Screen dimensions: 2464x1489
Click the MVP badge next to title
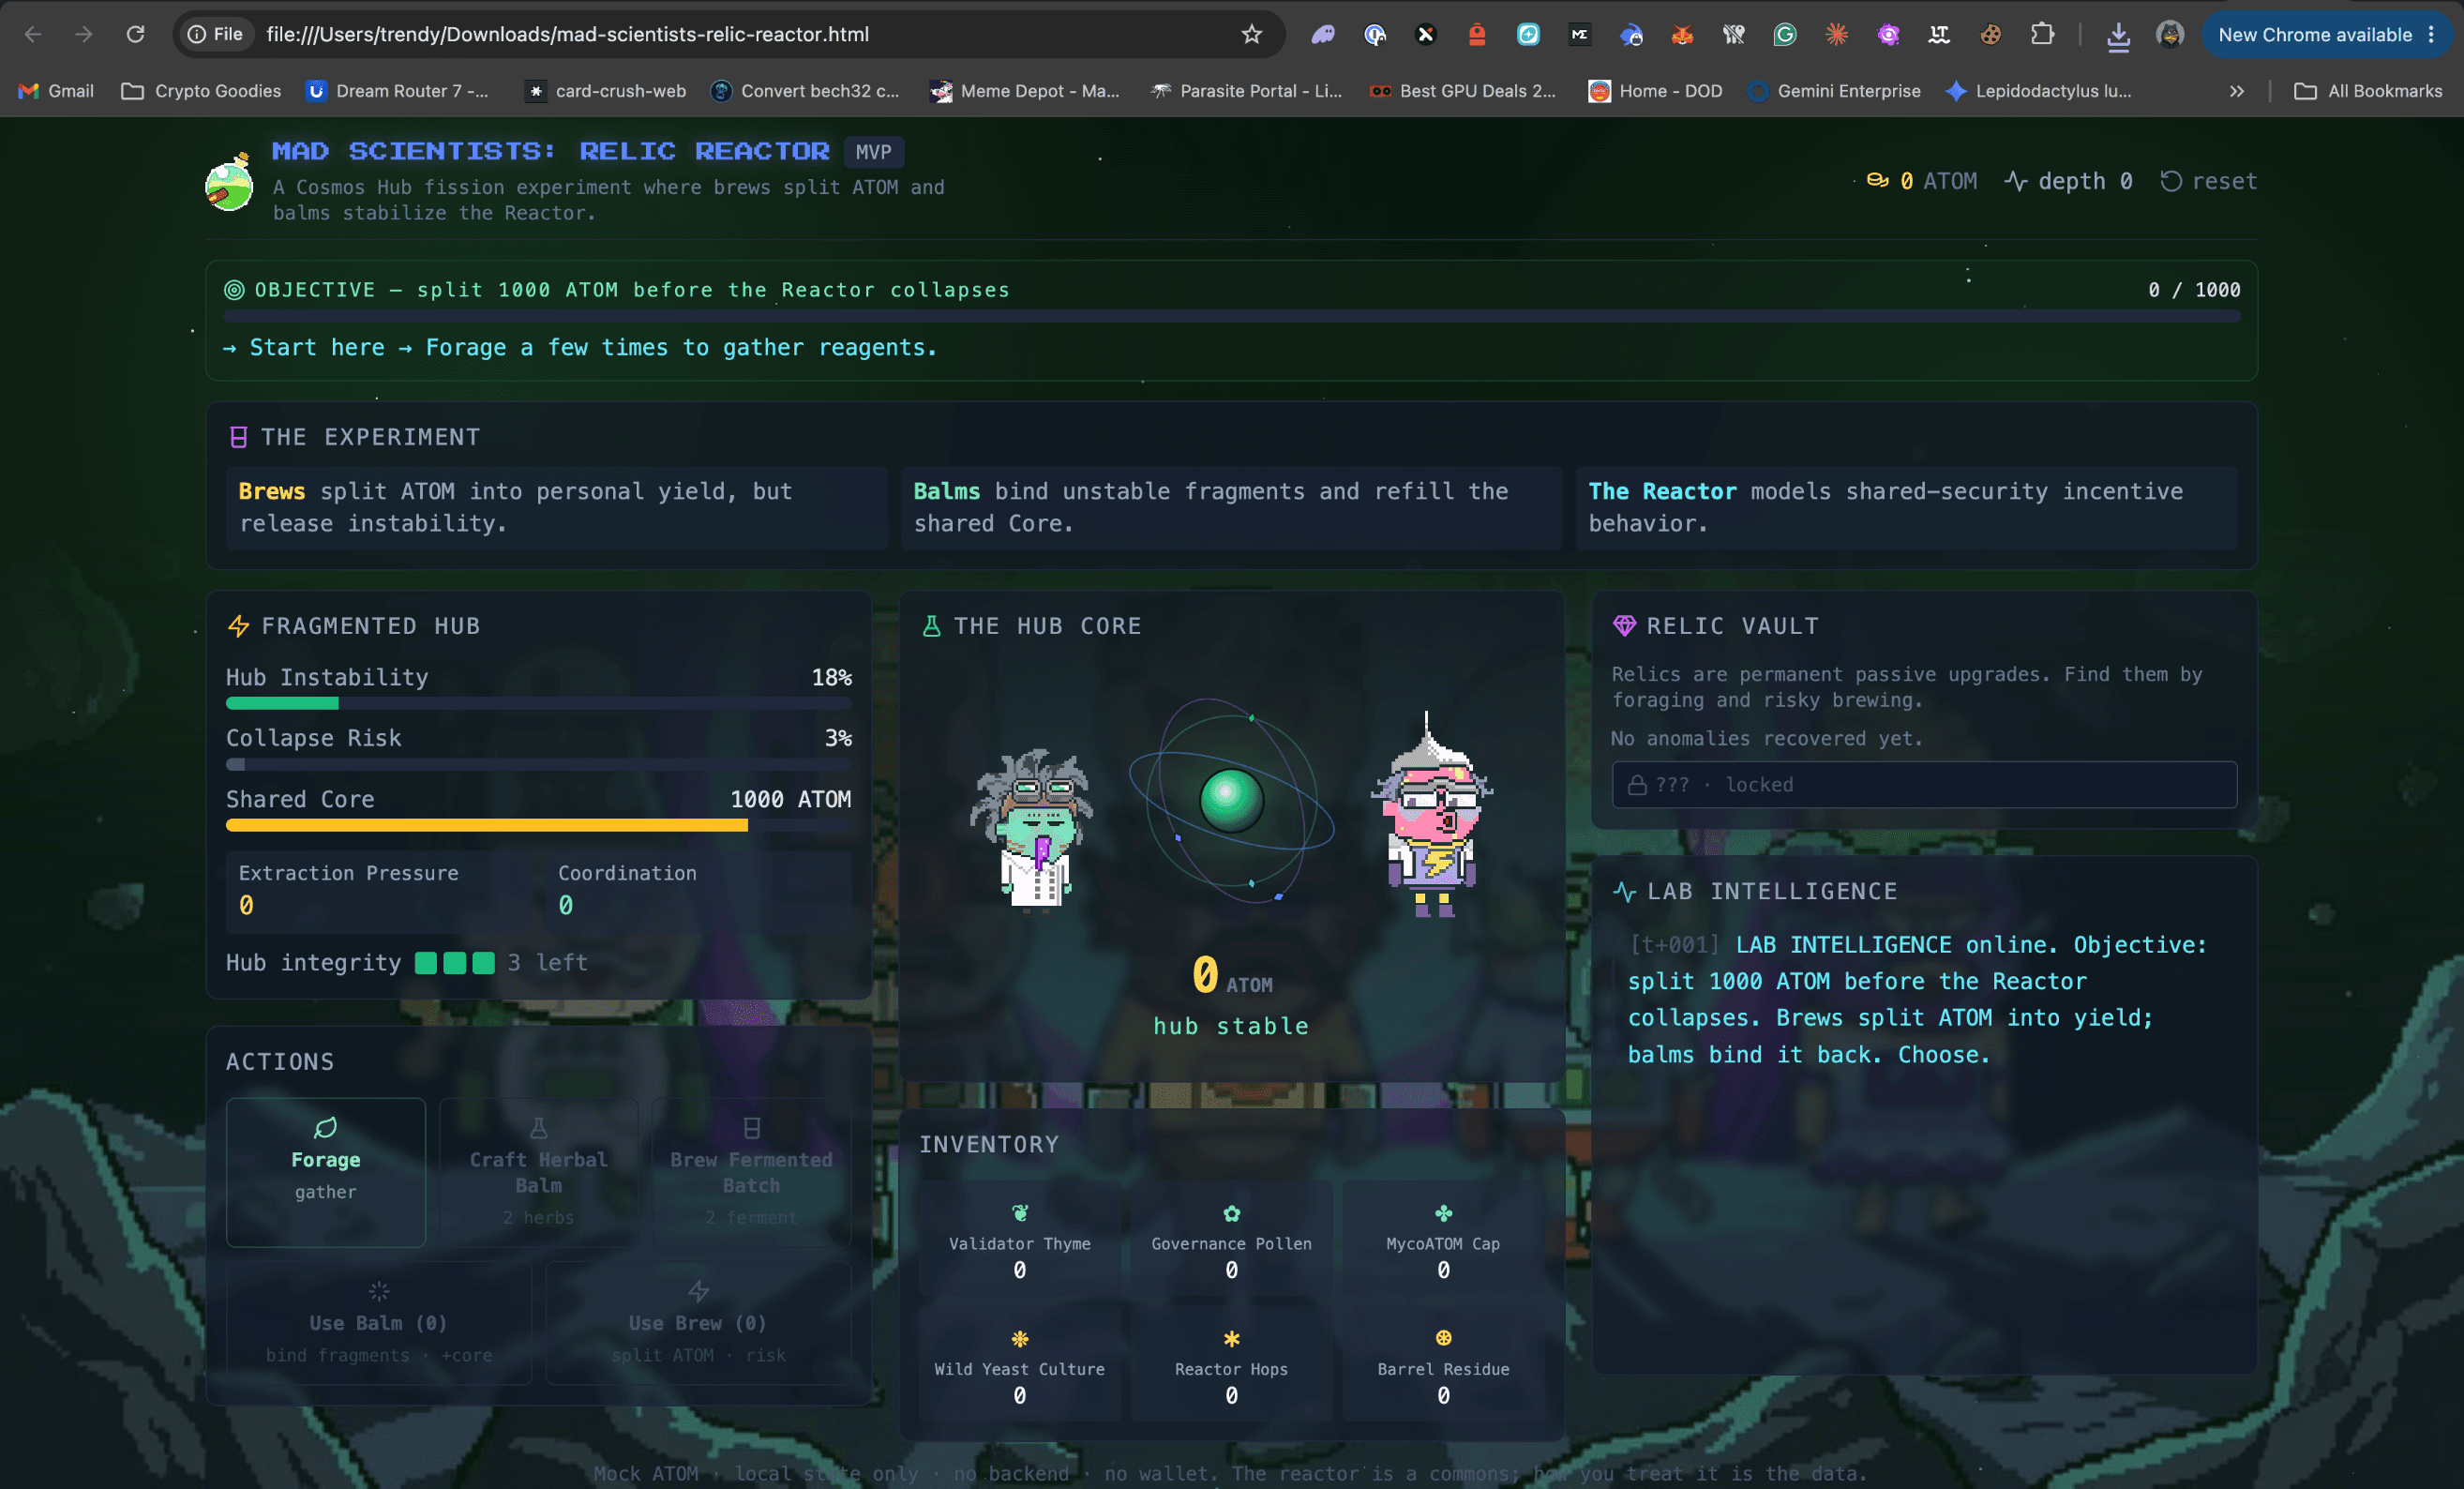[x=873, y=152]
